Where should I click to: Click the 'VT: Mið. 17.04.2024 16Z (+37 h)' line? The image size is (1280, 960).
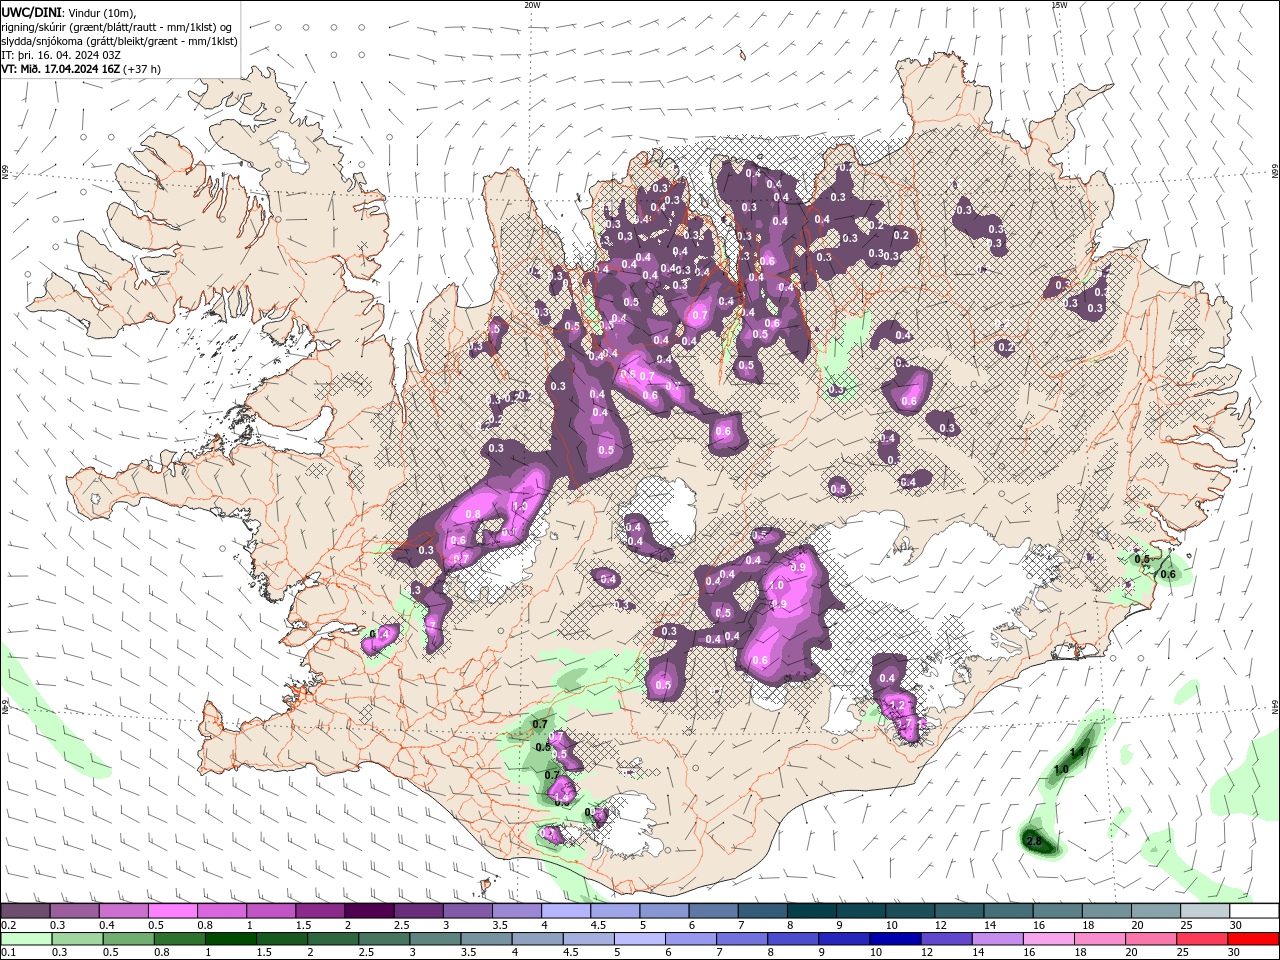click(x=81, y=69)
